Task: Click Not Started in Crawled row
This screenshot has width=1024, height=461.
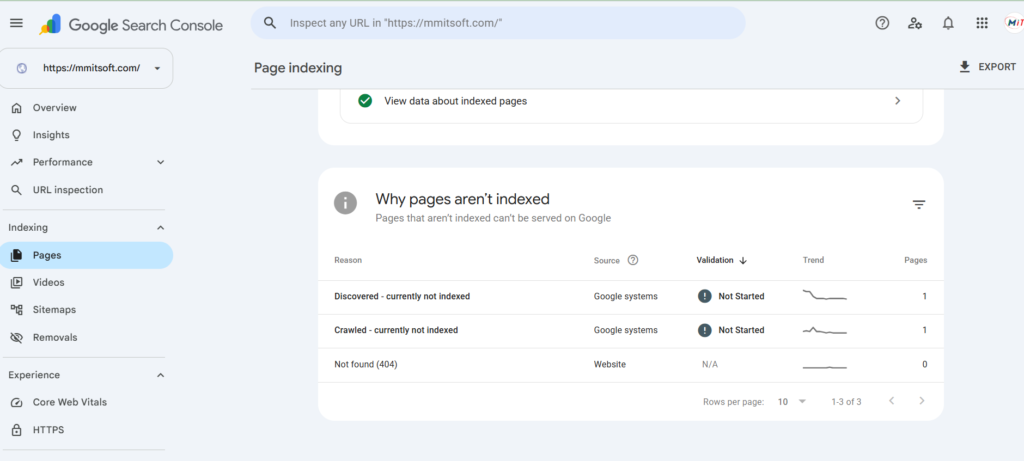Action: 741,330
